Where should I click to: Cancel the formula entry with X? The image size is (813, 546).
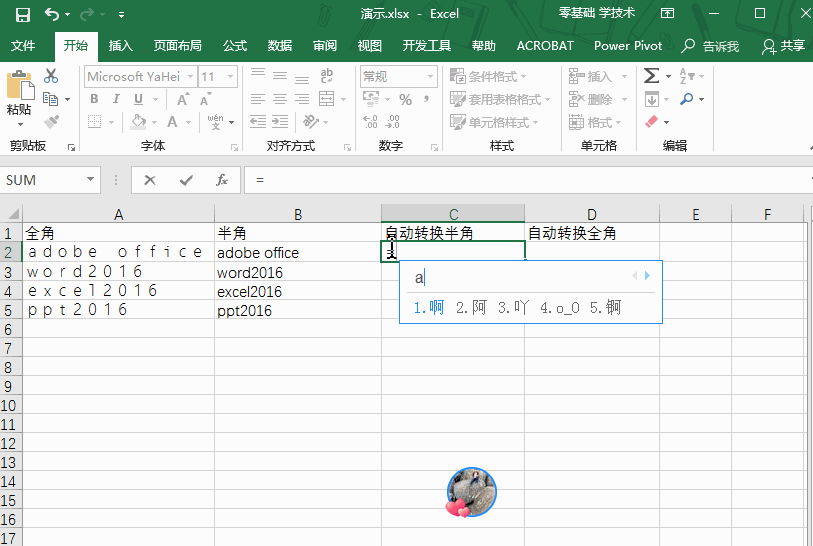click(x=150, y=180)
